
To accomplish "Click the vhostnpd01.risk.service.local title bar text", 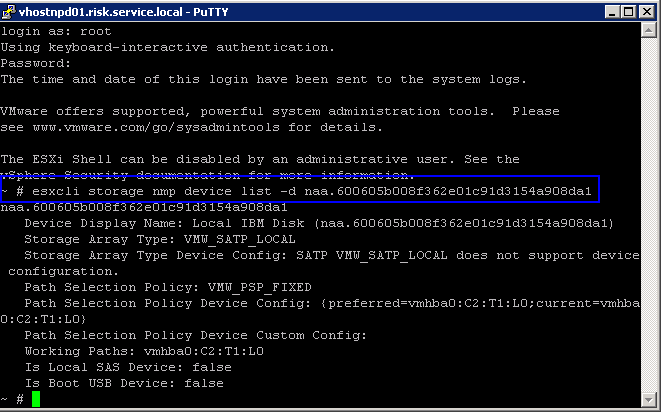I will tap(124, 12).
